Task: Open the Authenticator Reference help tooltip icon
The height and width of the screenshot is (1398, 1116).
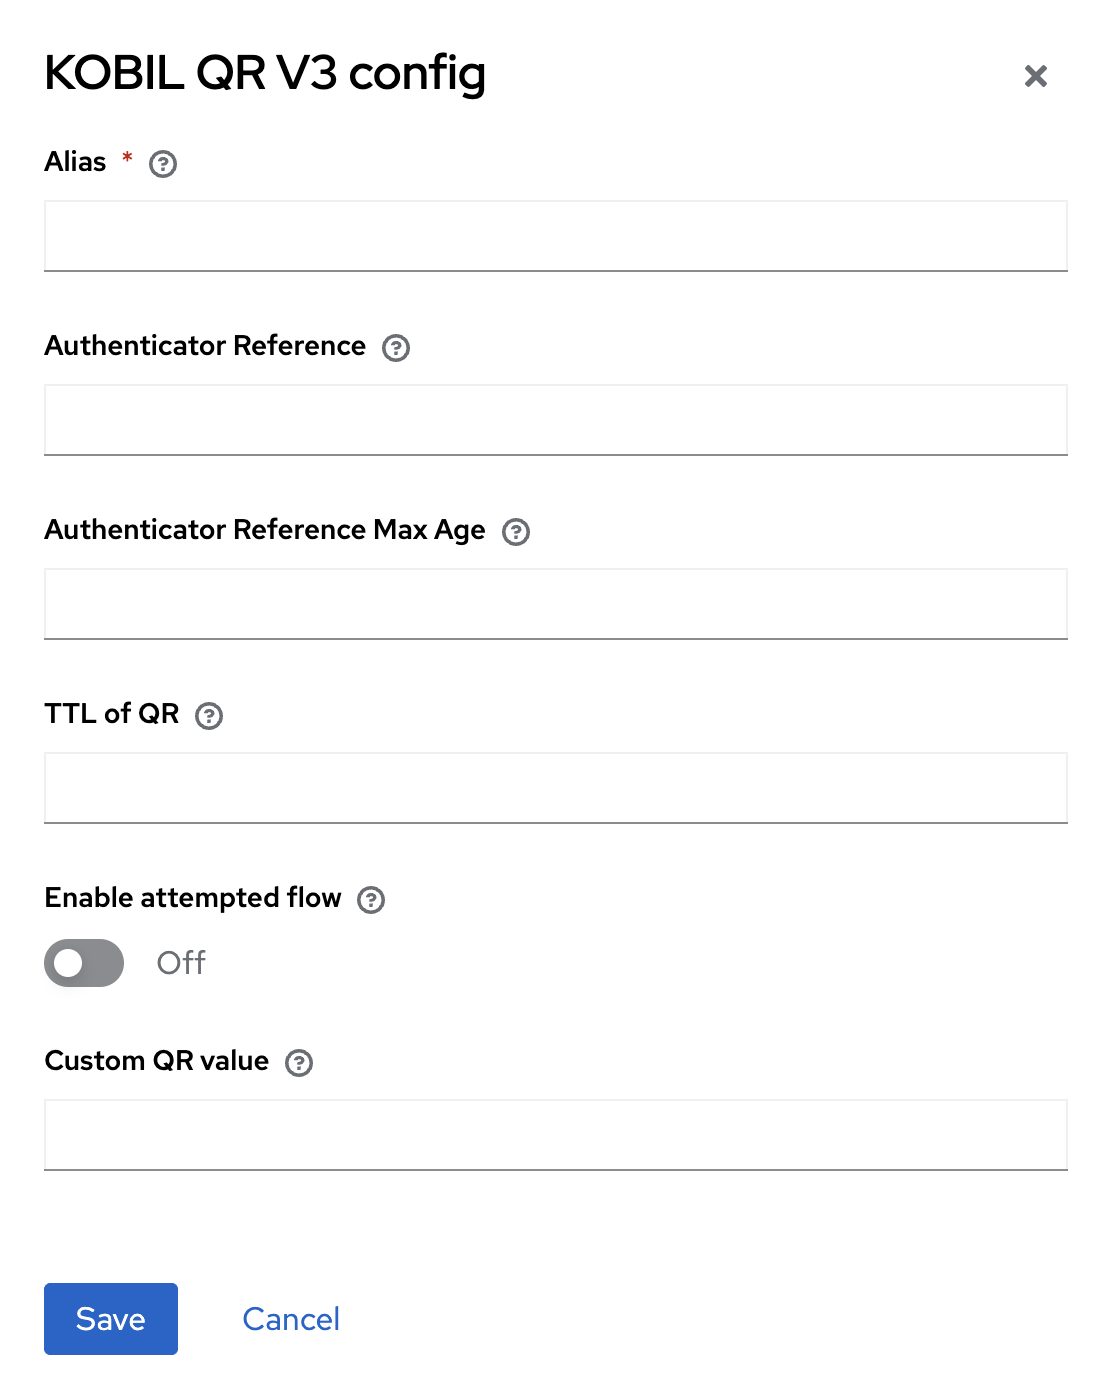Action: 396,348
